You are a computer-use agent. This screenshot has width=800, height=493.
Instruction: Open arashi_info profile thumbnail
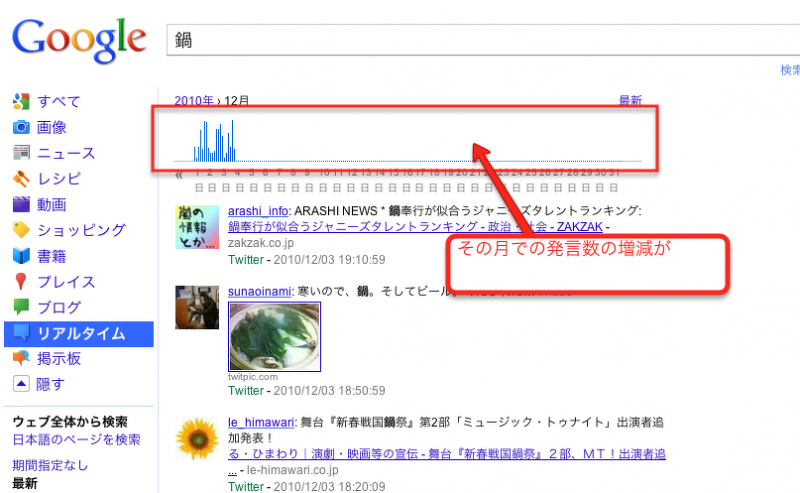point(197,227)
